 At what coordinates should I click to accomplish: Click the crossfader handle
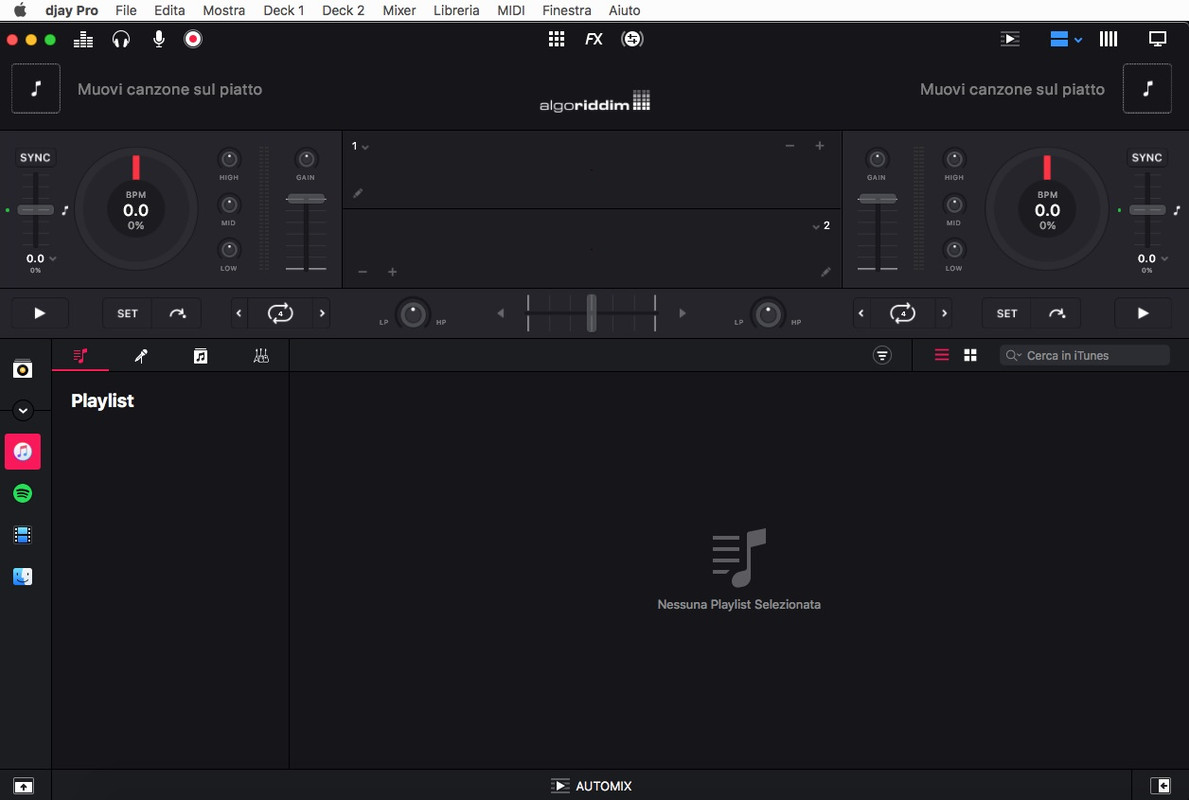click(x=591, y=313)
